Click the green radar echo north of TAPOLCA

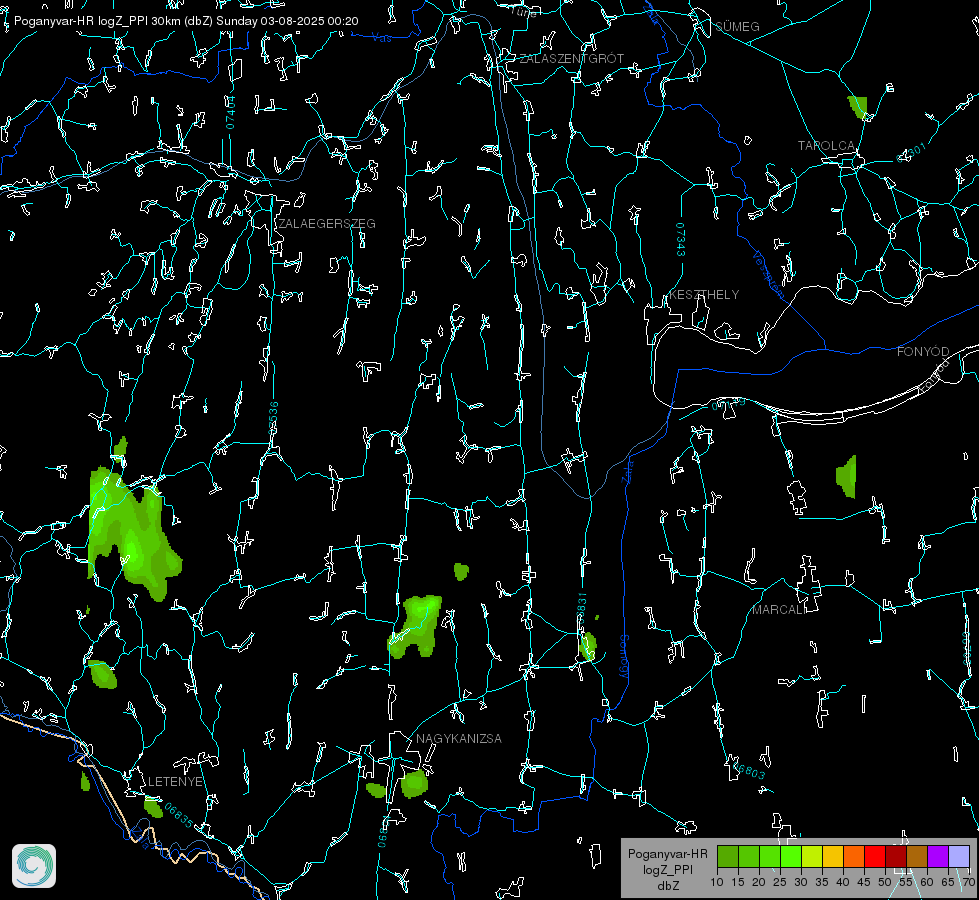pos(858,107)
